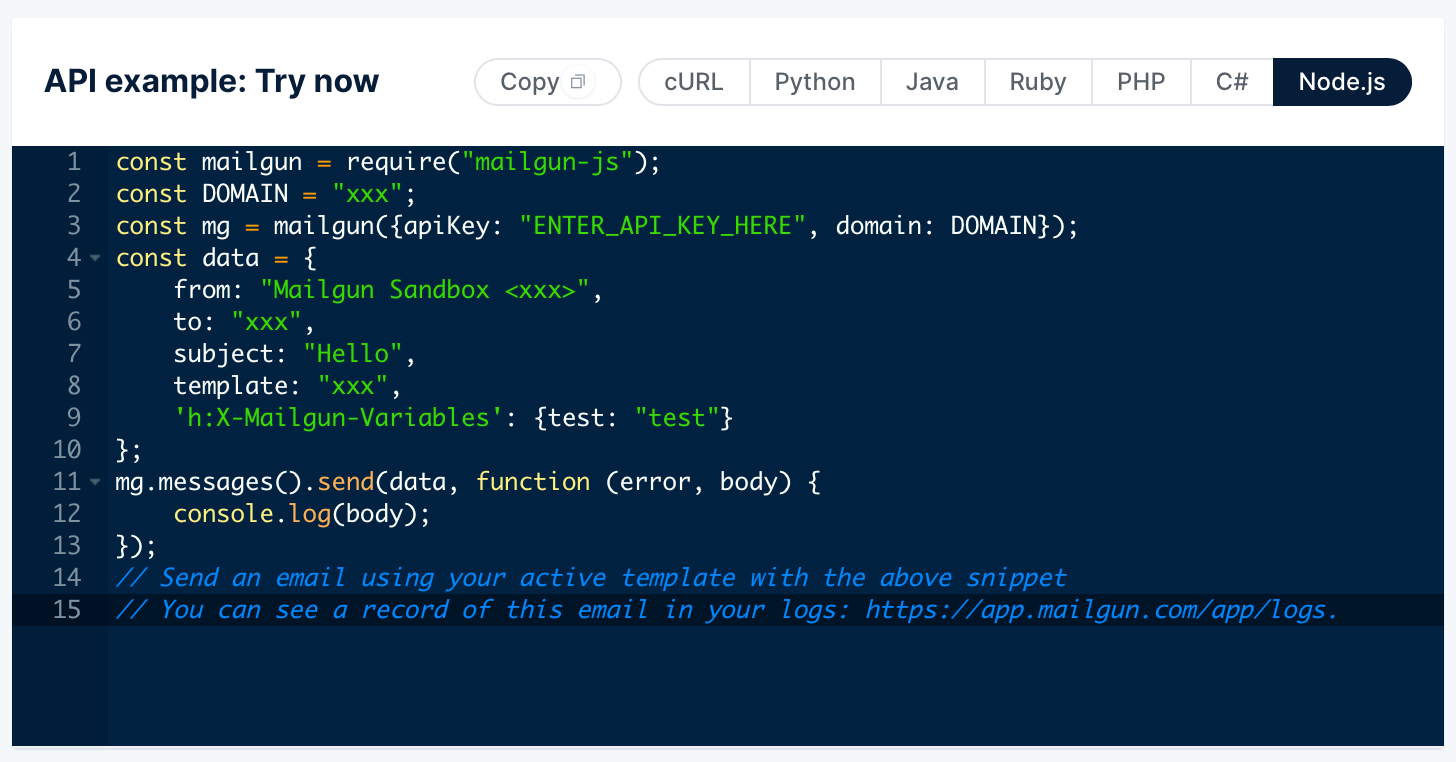Image resolution: width=1456 pixels, height=762 pixels.
Task: Show the PHP code example
Action: 1141,82
